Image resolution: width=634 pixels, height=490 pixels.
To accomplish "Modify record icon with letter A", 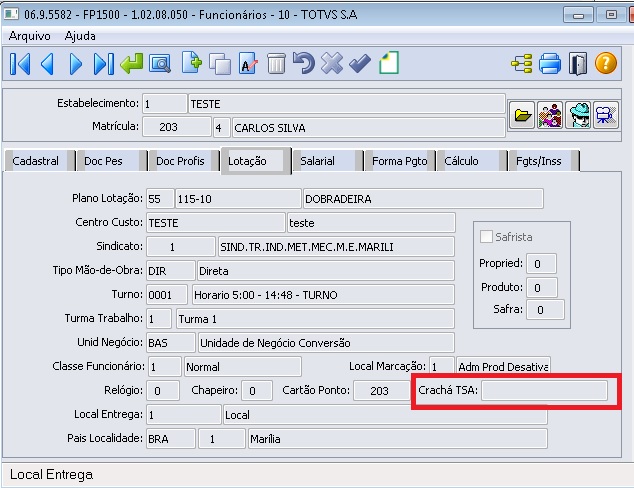I will (x=248, y=63).
